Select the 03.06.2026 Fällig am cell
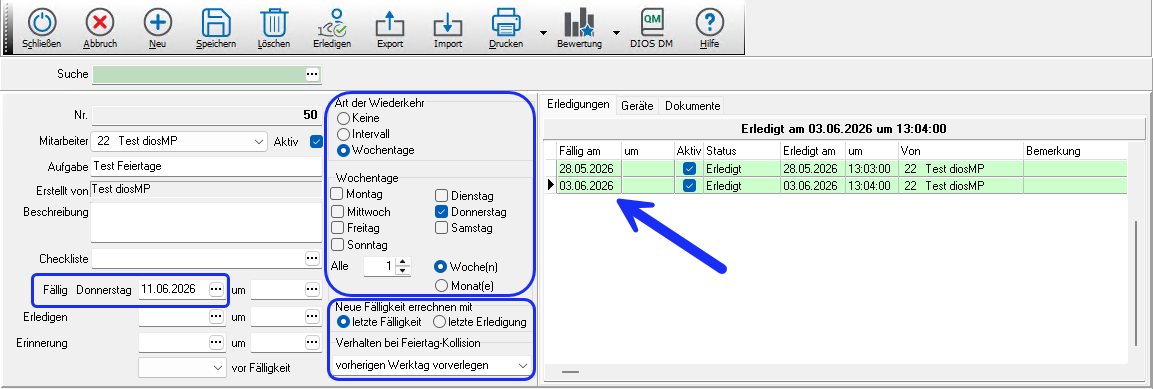 click(x=589, y=185)
